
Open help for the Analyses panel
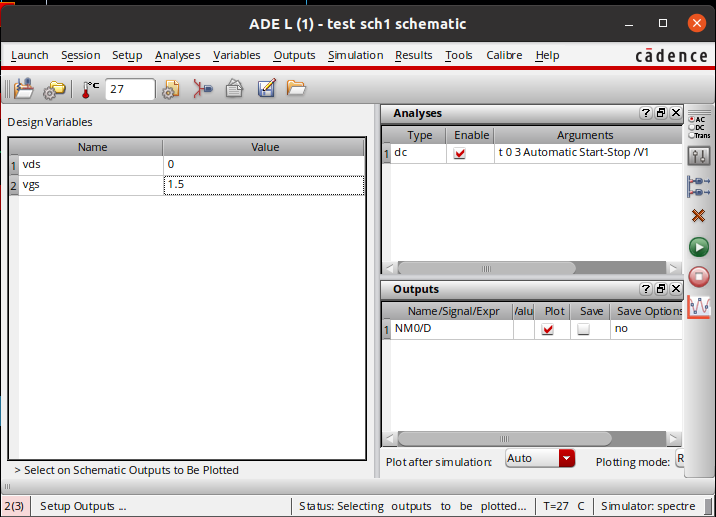point(645,113)
